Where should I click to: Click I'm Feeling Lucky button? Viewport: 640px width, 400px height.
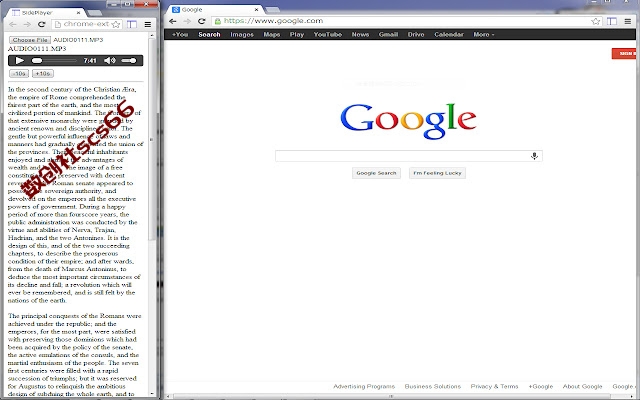(437, 173)
